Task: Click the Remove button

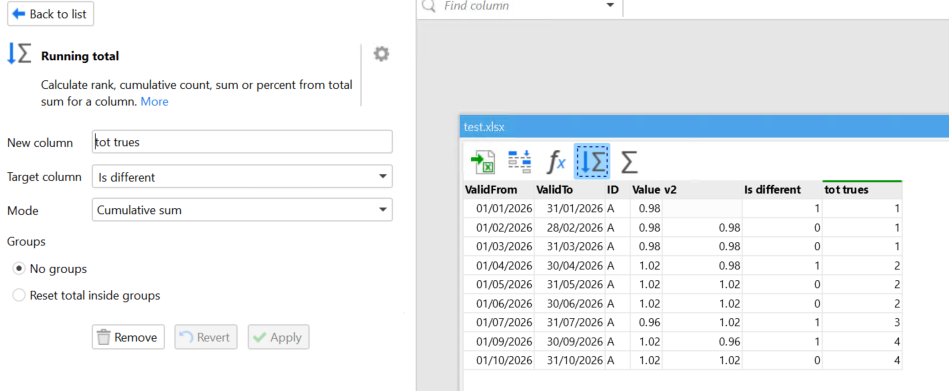Action: point(128,337)
